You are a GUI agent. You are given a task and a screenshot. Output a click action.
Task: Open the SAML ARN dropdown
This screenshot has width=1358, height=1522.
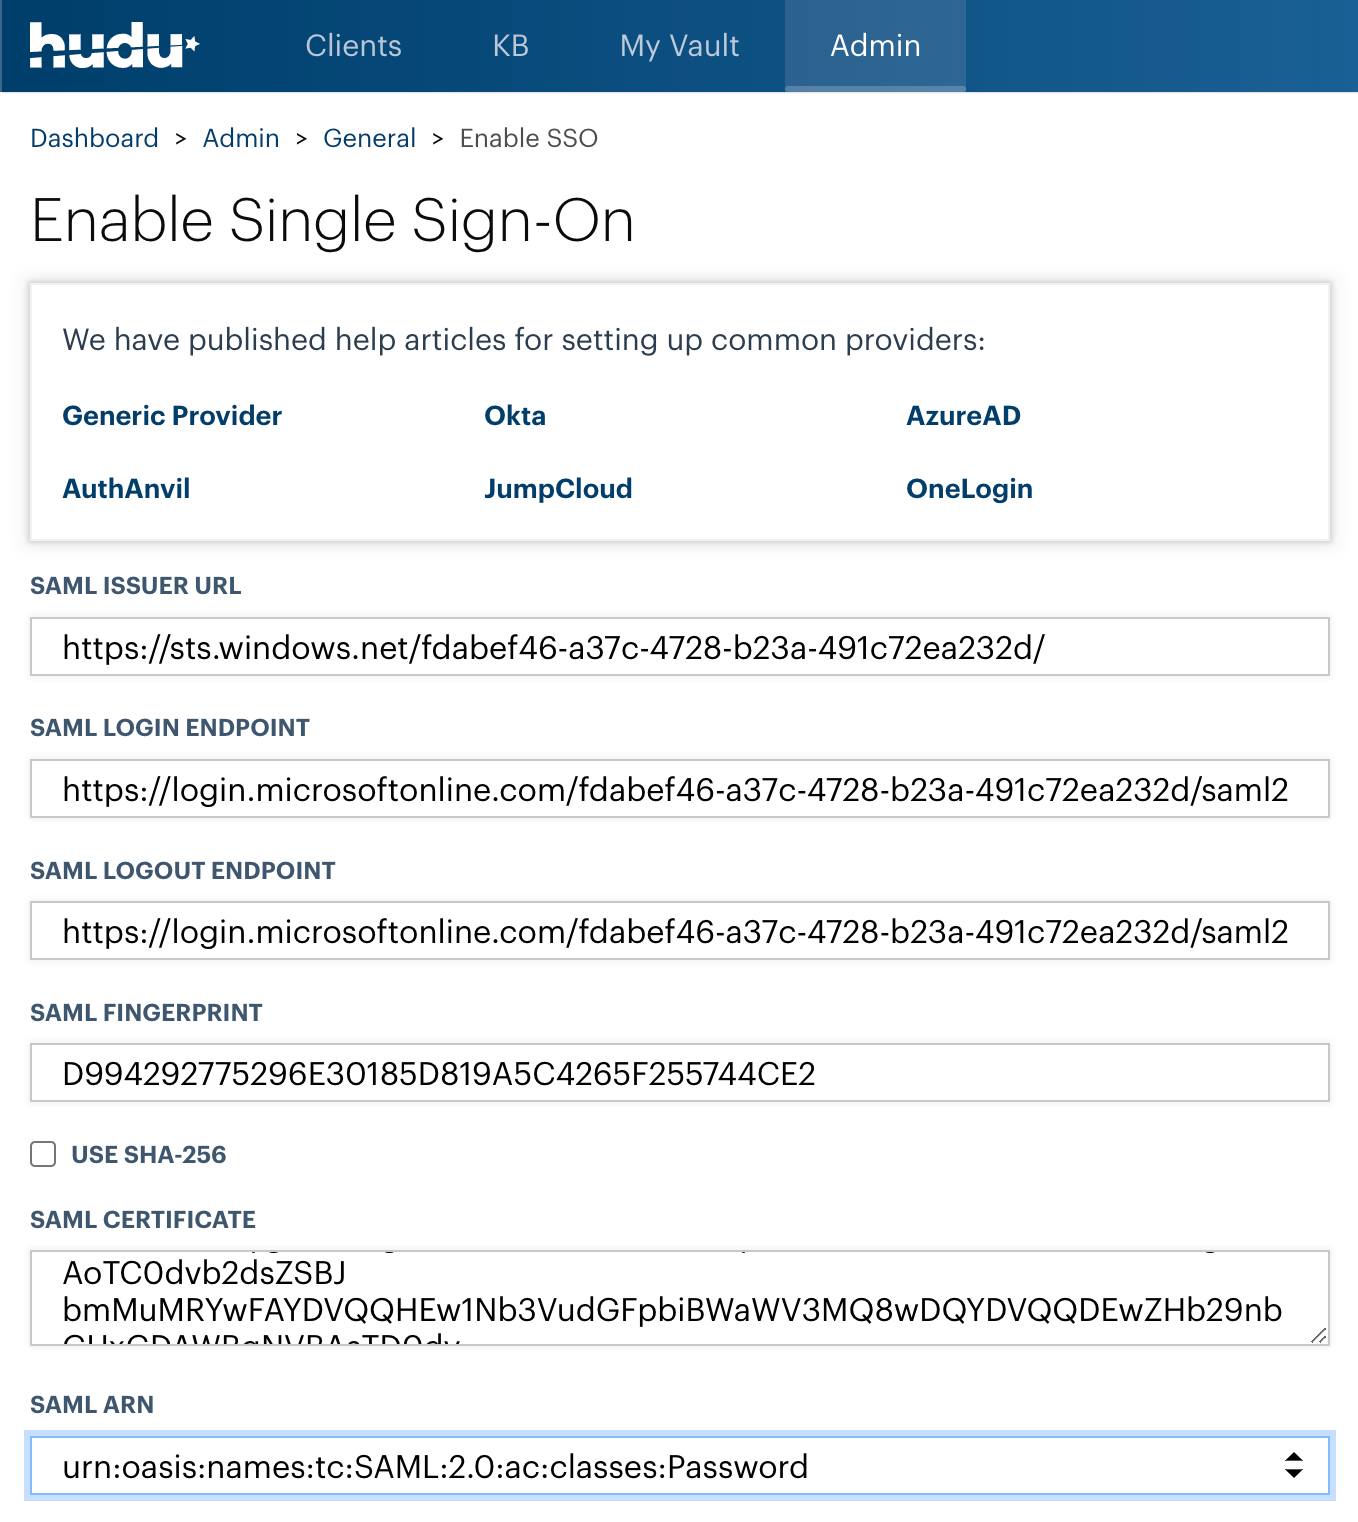679,1465
